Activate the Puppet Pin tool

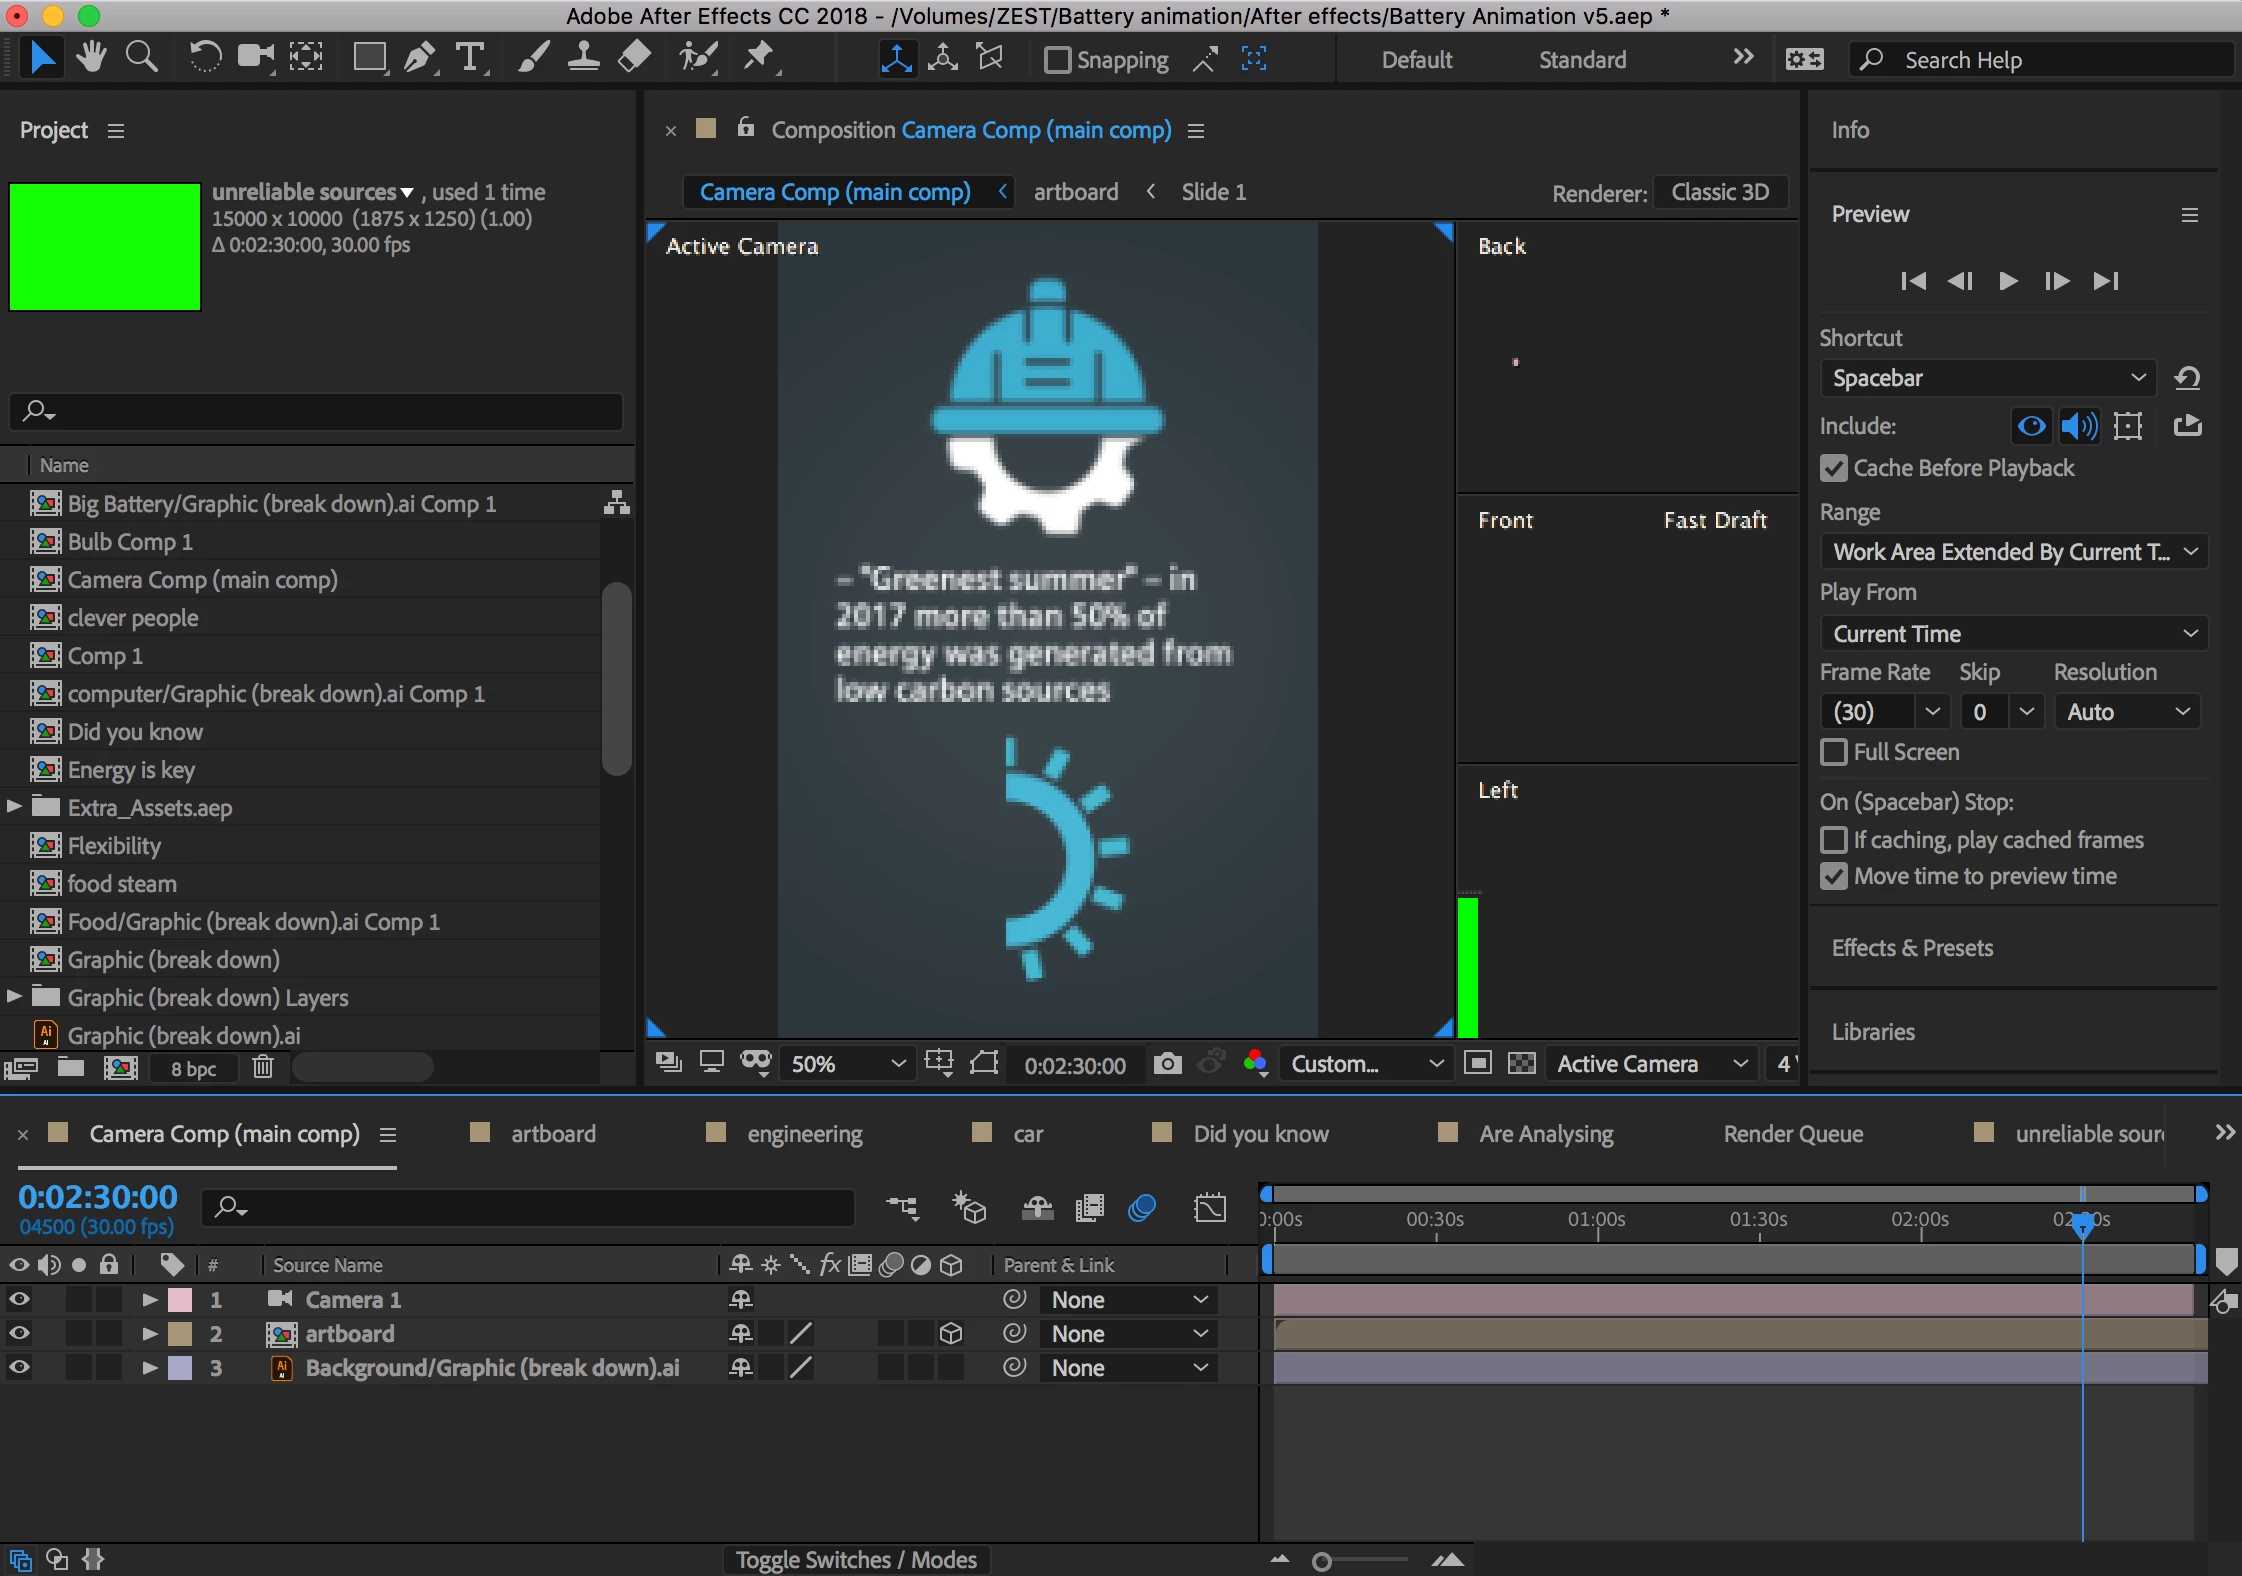coord(759,58)
